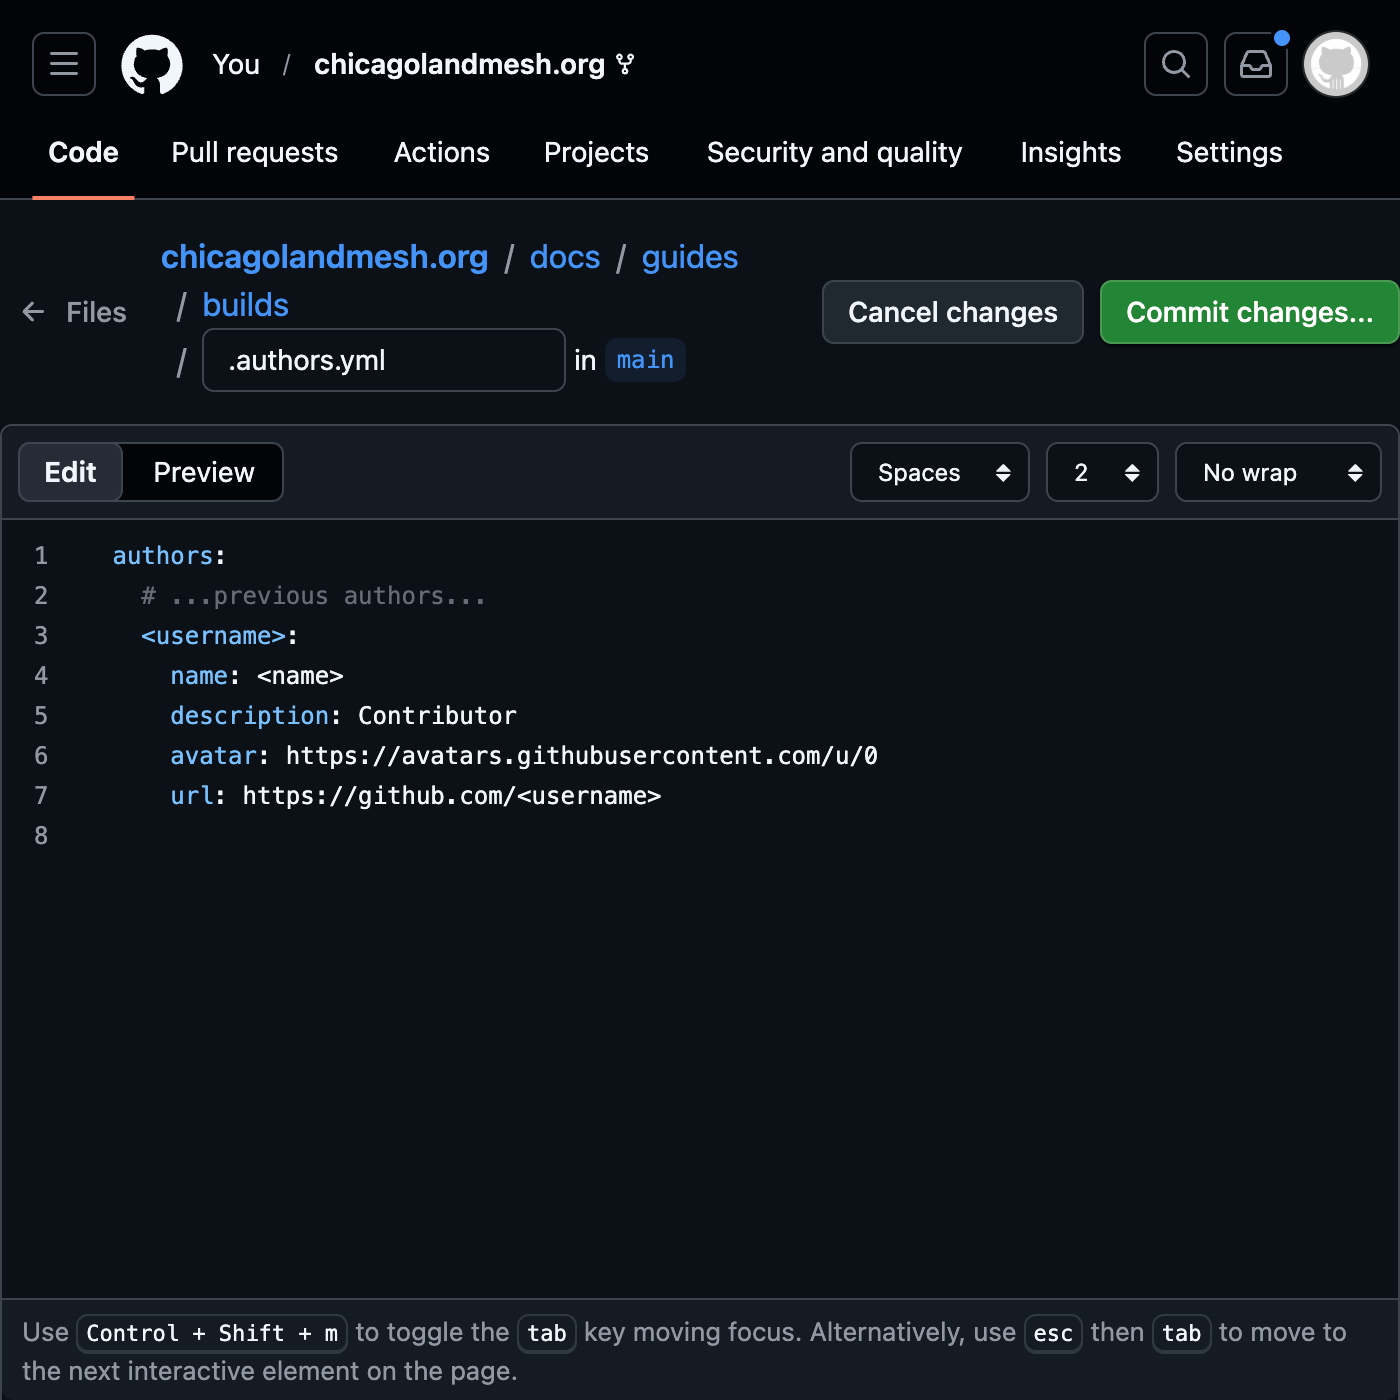Viewport: 1400px width, 1400px height.
Task: Switch editor to Preview mode
Action: tap(204, 472)
